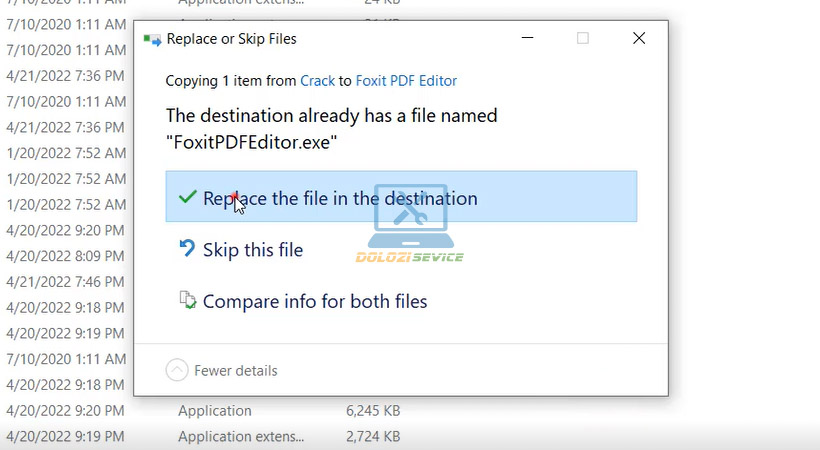The width and height of the screenshot is (820, 450).
Task: Collapse details using the circled chevron arrow
Action: tap(177, 370)
